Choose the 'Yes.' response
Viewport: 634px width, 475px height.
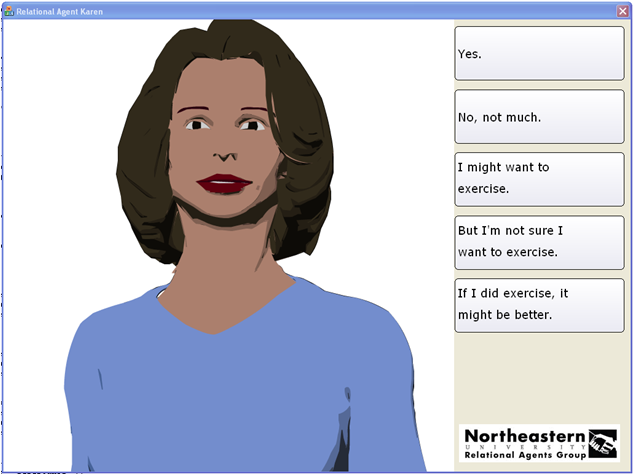[x=539, y=53]
